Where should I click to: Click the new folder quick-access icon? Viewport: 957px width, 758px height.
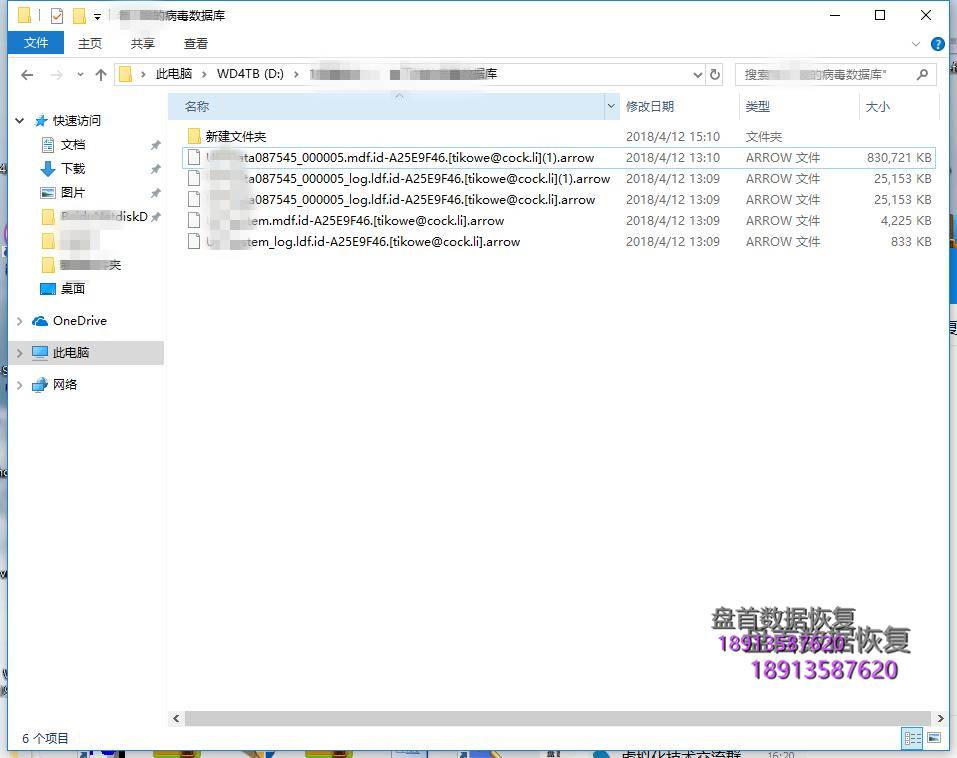(x=79, y=15)
